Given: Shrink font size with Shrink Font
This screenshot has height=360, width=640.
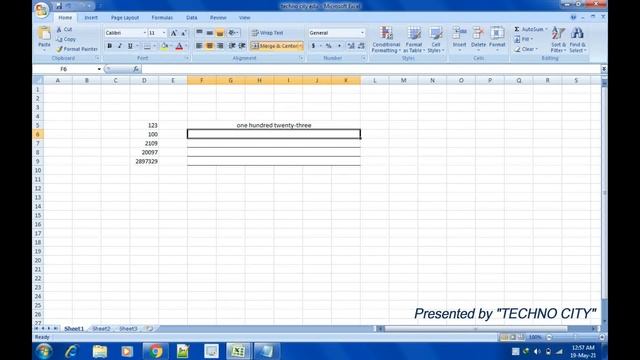Looking at the screenshot, I should [x=184, y=33].
